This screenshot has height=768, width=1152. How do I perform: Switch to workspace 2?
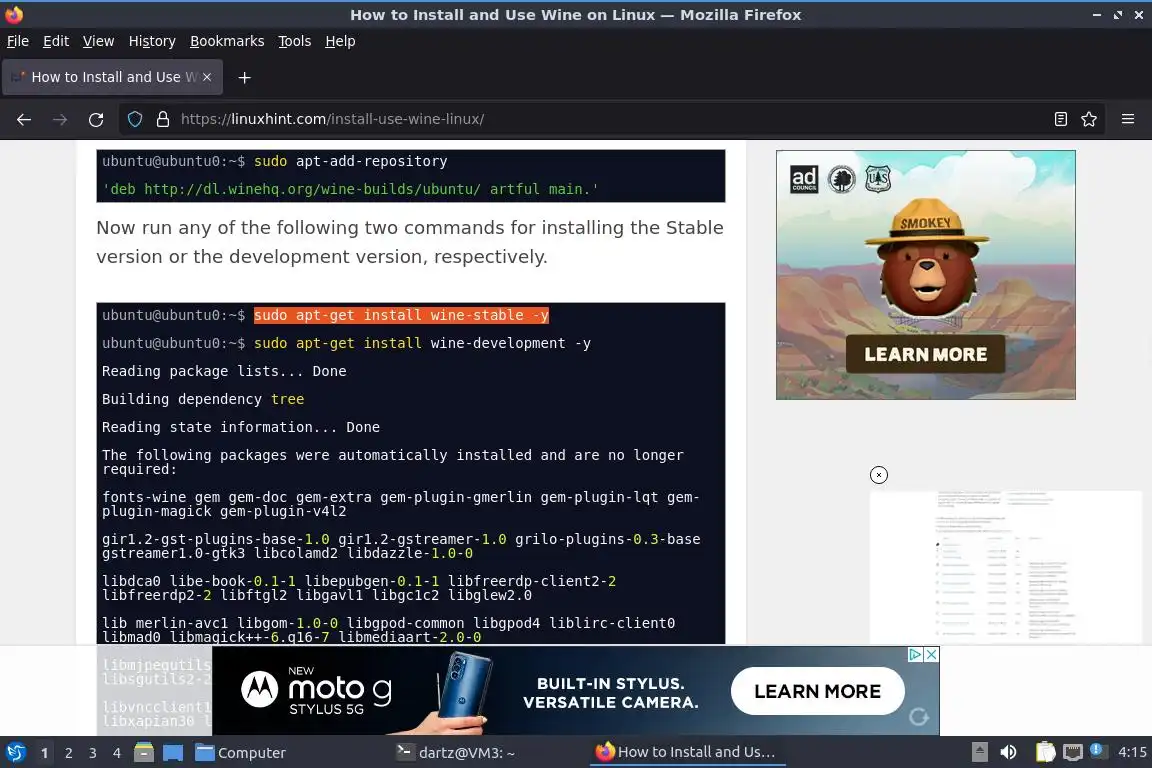(x=68, y=753)
